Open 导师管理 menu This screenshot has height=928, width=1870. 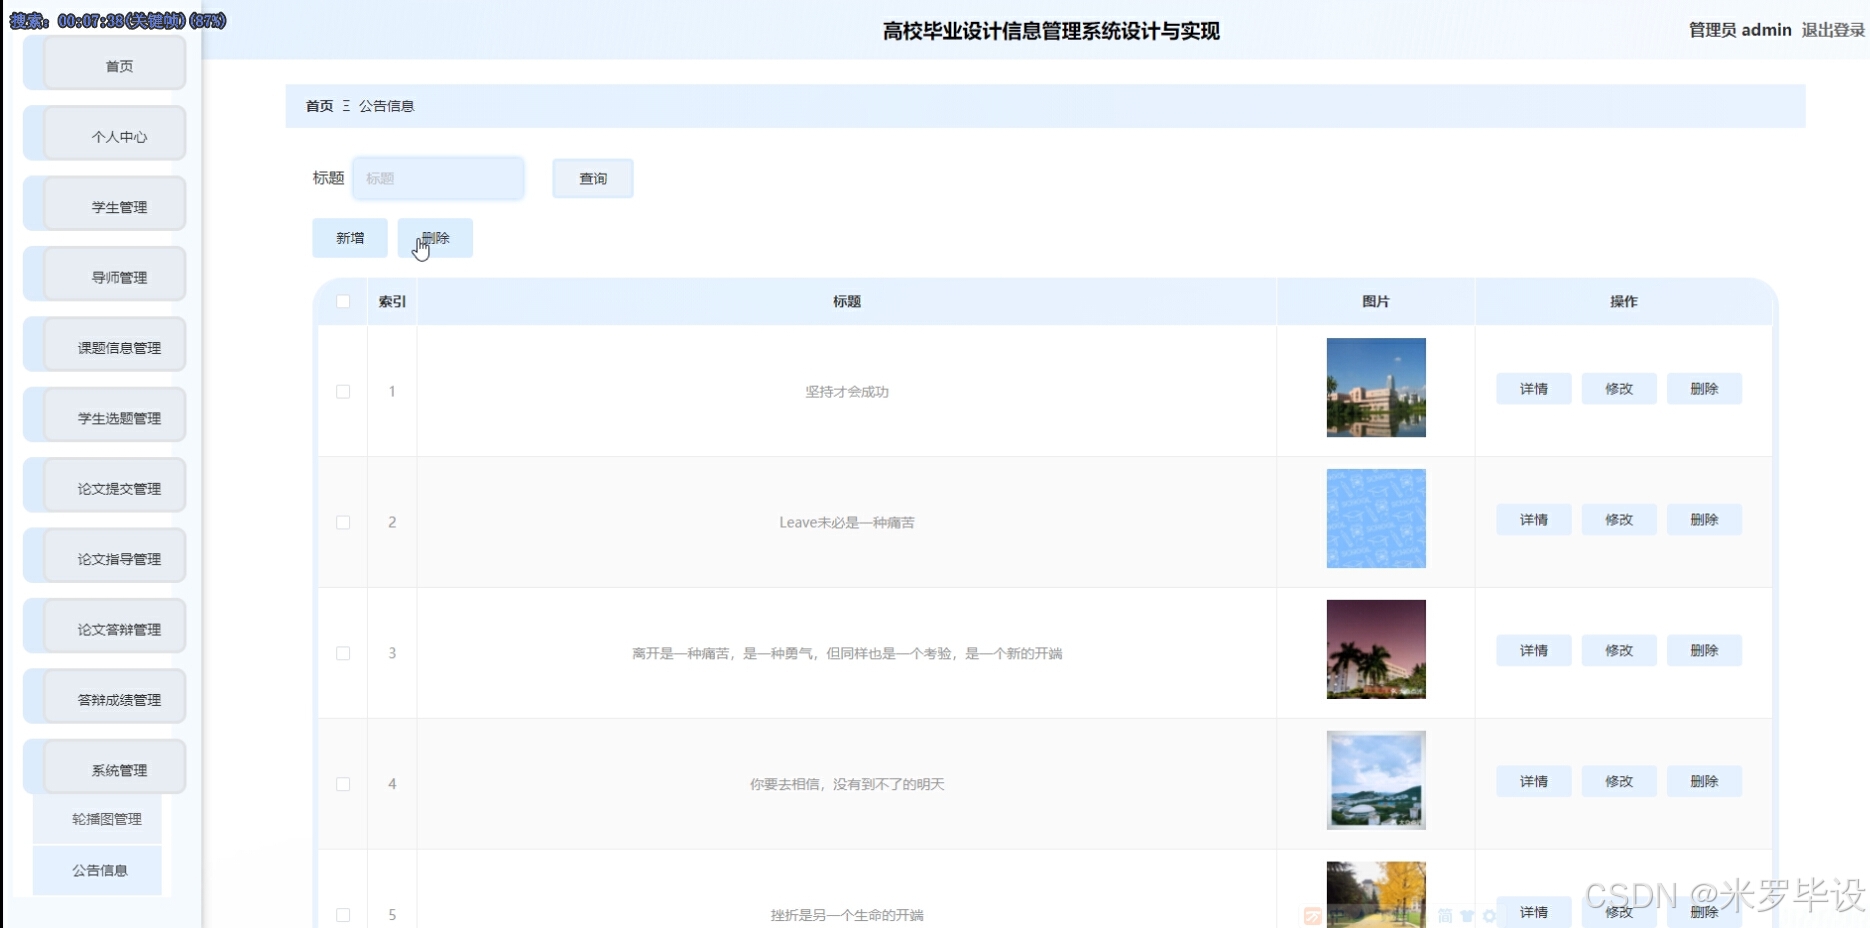[105, 275]
